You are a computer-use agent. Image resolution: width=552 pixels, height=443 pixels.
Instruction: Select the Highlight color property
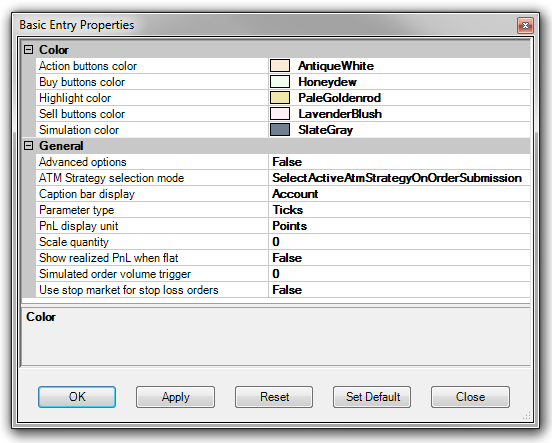(152, 98)
